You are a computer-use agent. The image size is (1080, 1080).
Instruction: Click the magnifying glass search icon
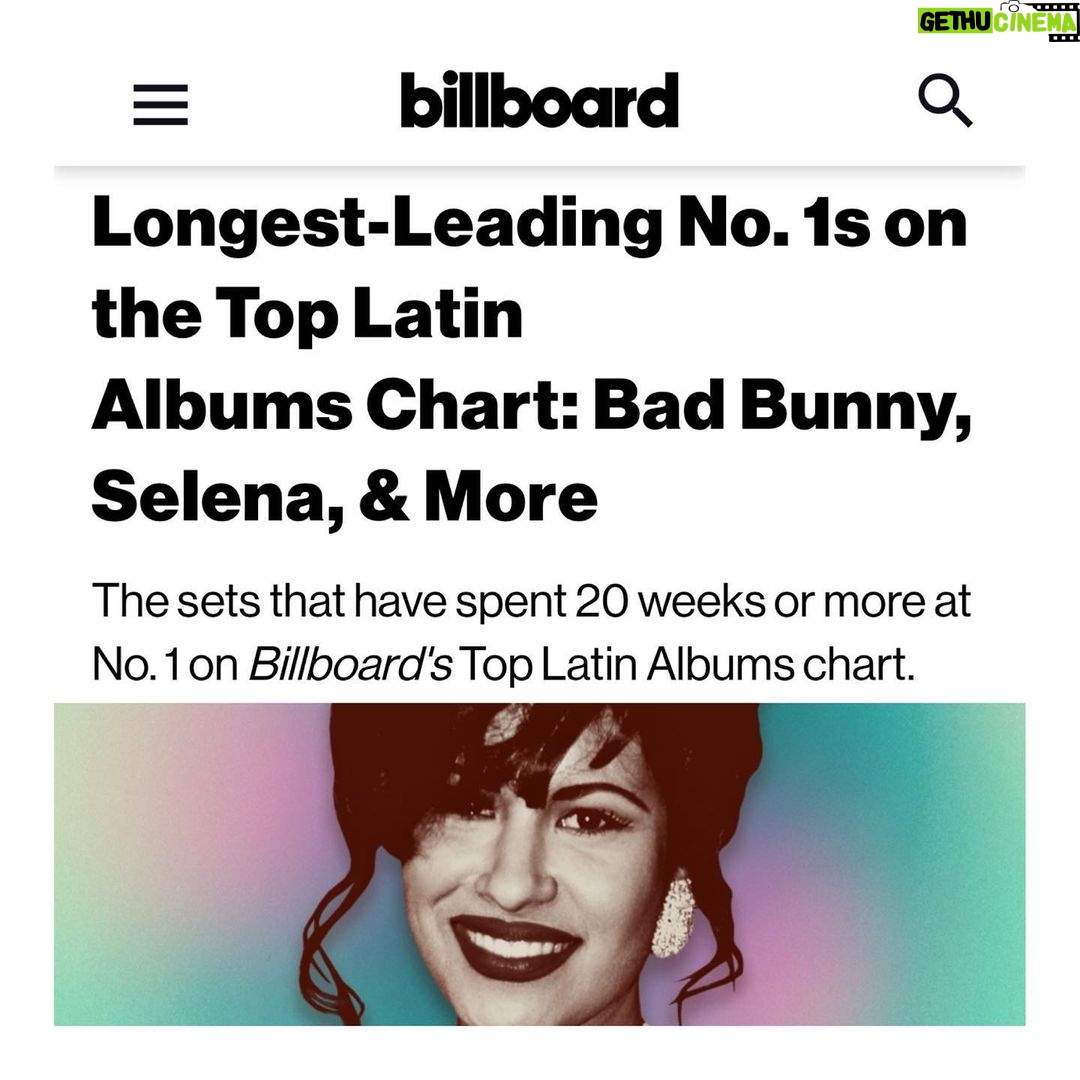(x=946, y=100)
